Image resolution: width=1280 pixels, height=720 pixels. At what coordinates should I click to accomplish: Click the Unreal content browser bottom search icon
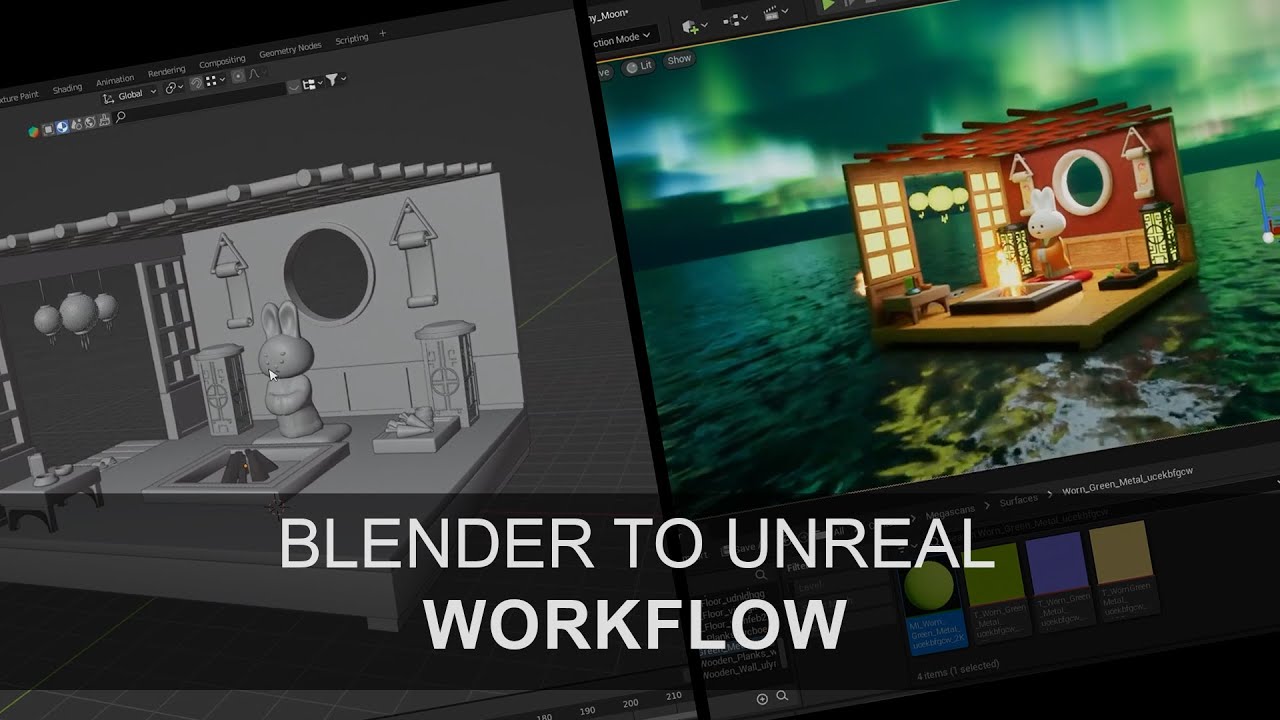782,697
